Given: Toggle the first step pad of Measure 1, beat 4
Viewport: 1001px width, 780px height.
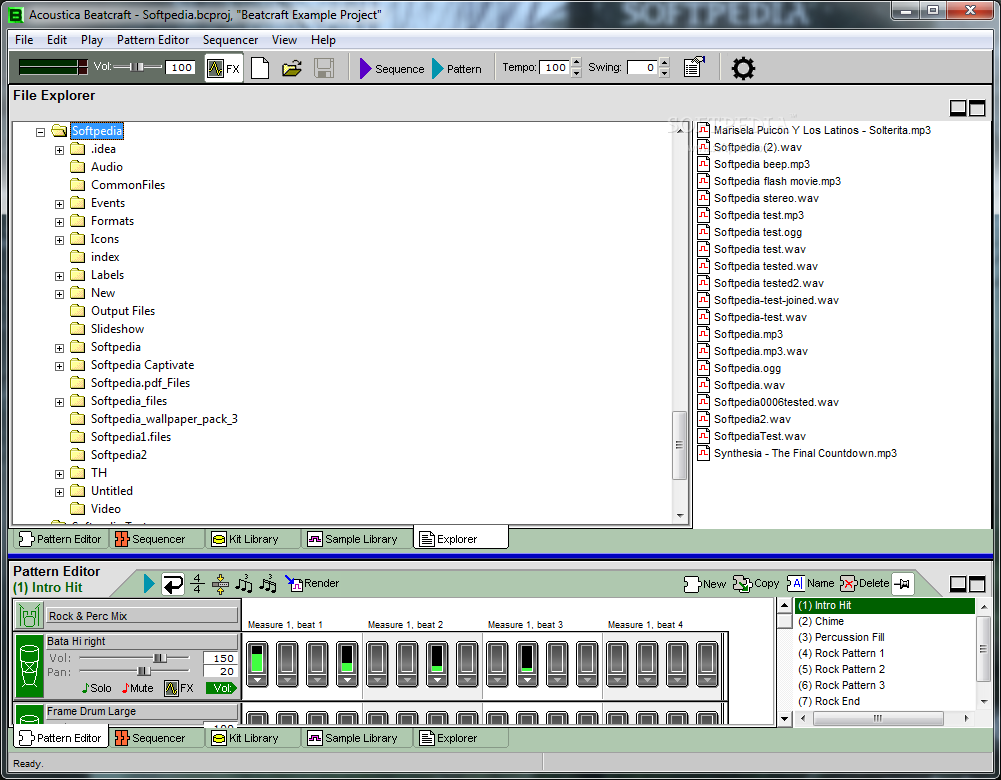Looking at the screenshot, I should 617,658.
